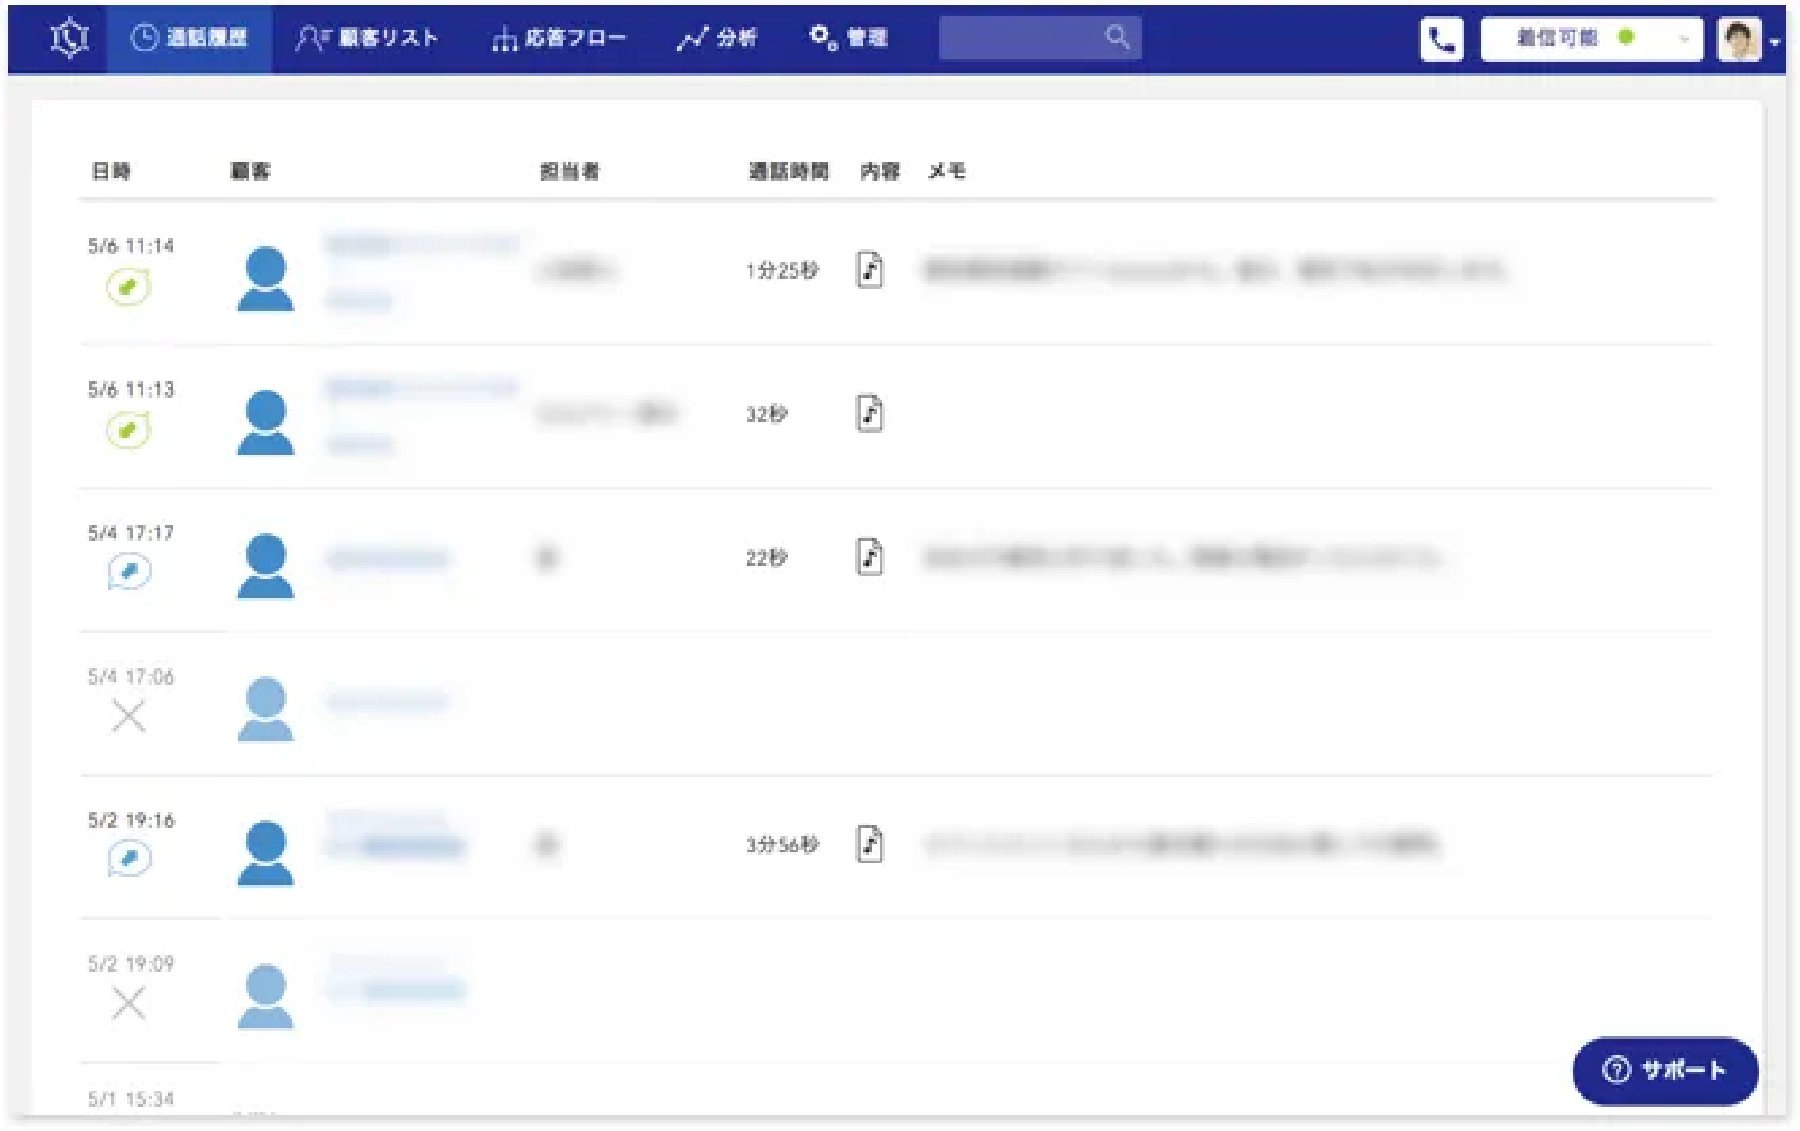1800x1131 pixels.
Task: Open the recording file for the 1分25秒 call
Action: [870, 270]
